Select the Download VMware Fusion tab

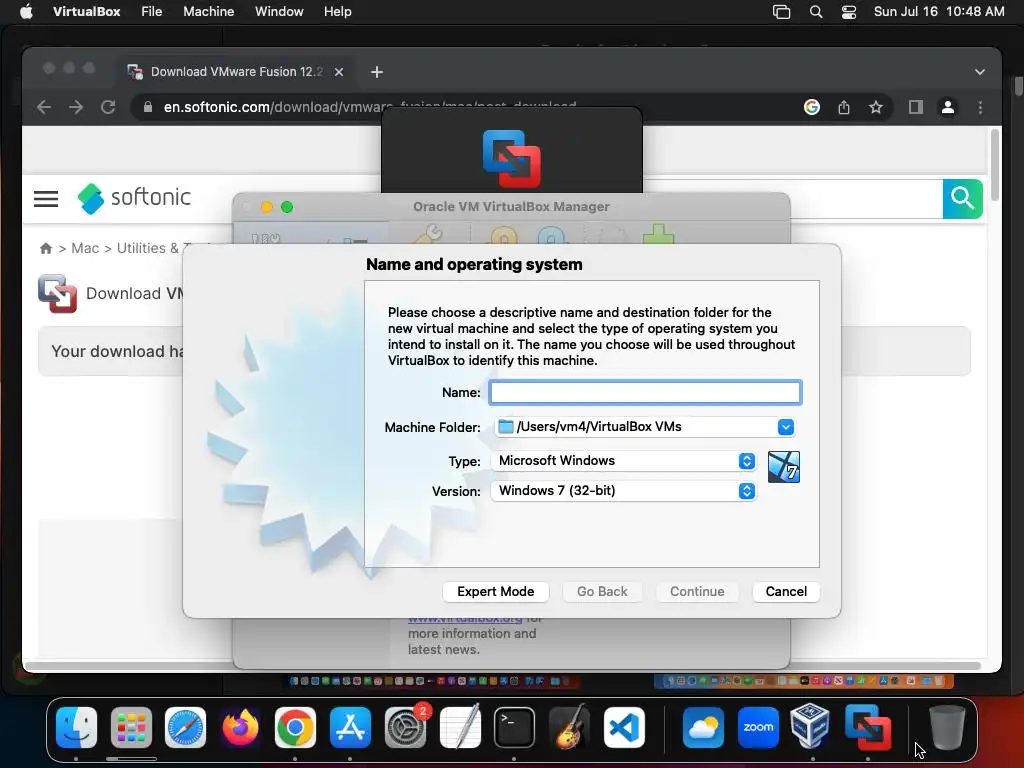(236, 72)
